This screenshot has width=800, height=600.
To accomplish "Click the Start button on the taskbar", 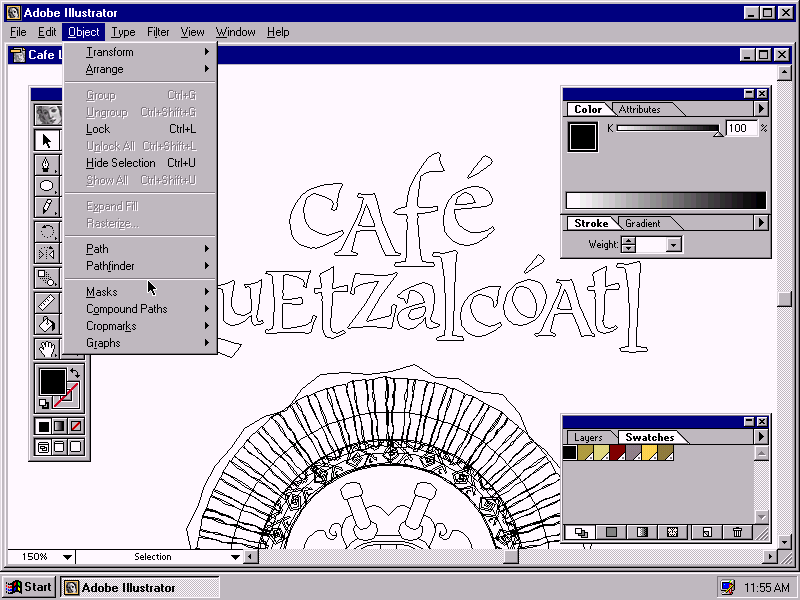I will pos(29,587).
